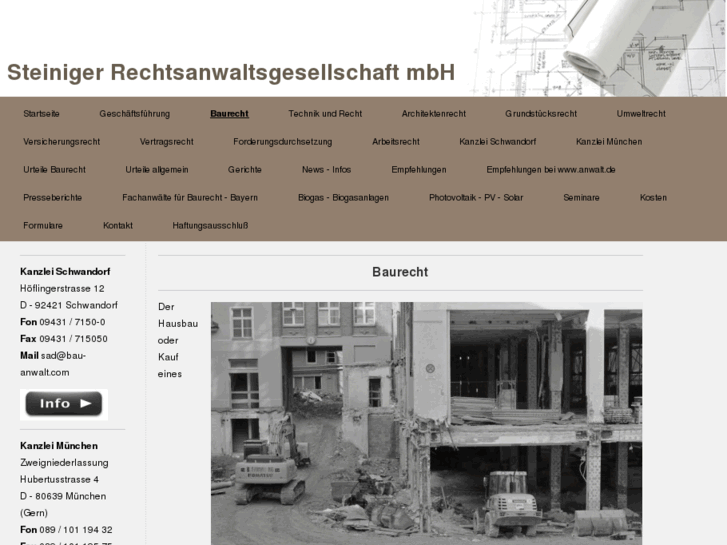
Task: Open Kanzlei München nav item
Action: point(609,141)
